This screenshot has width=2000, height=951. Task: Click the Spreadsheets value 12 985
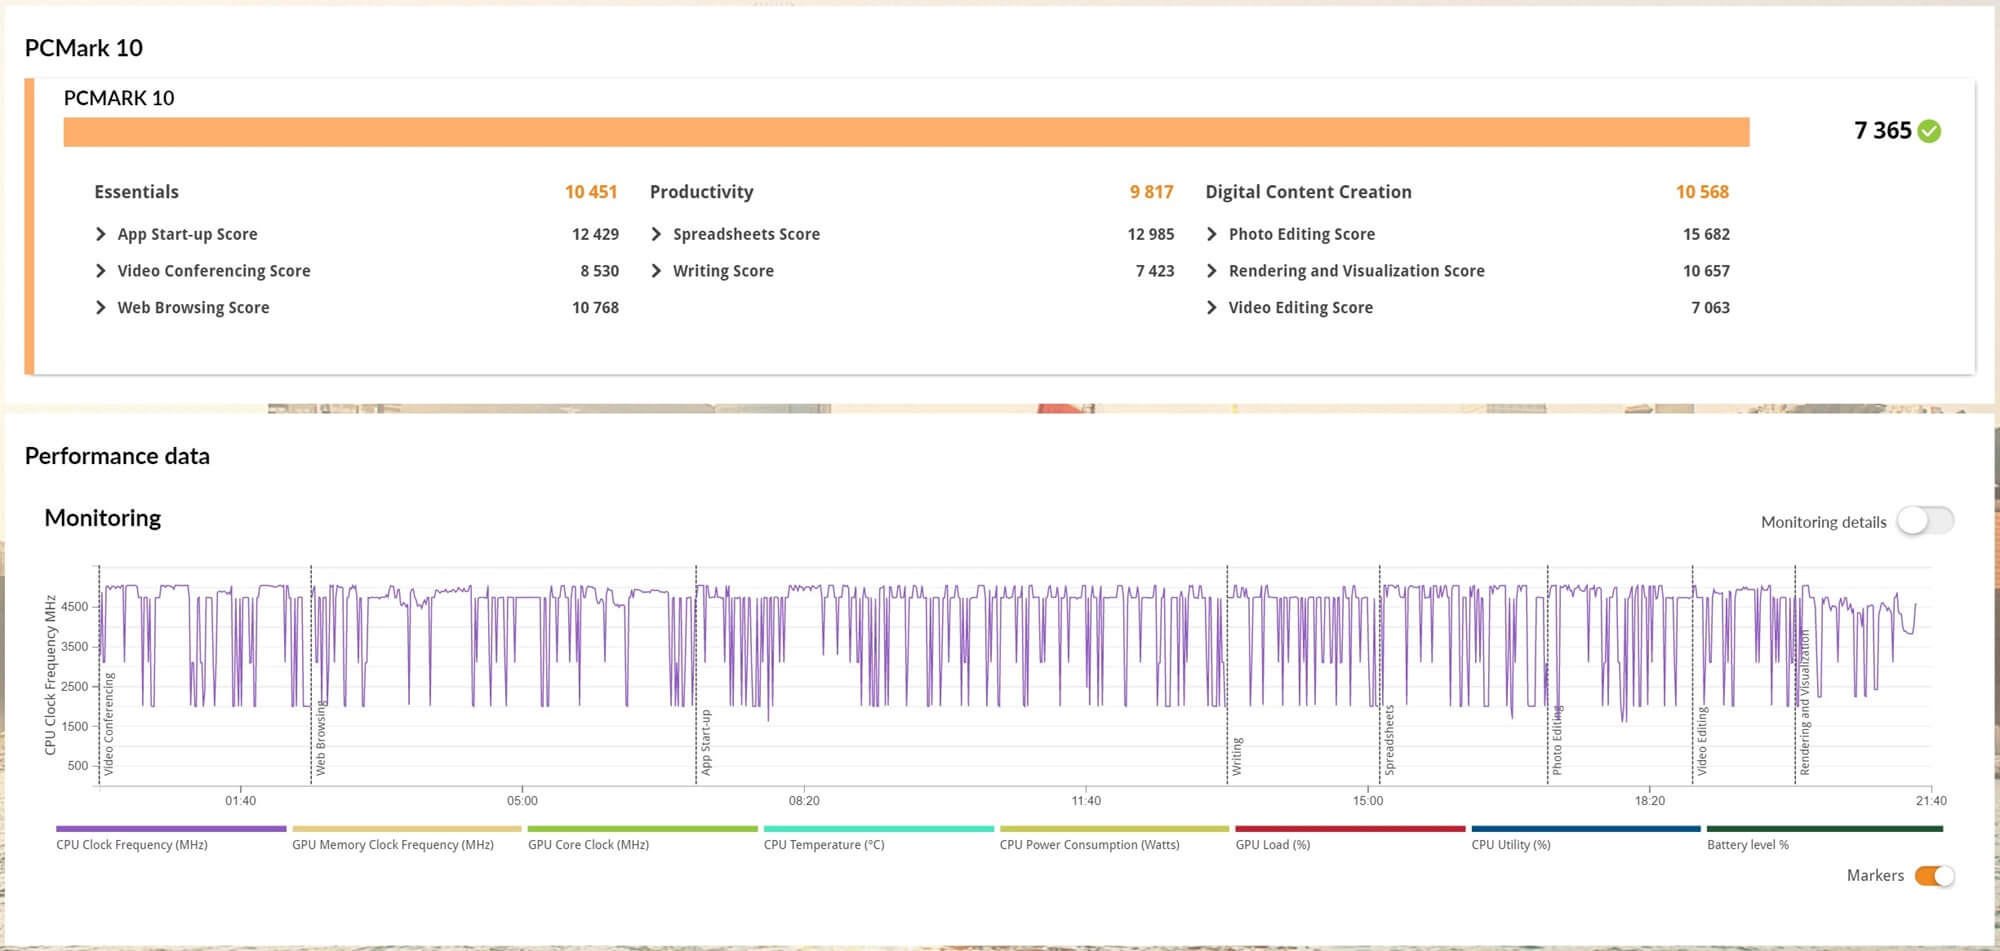coord(1151,234)
